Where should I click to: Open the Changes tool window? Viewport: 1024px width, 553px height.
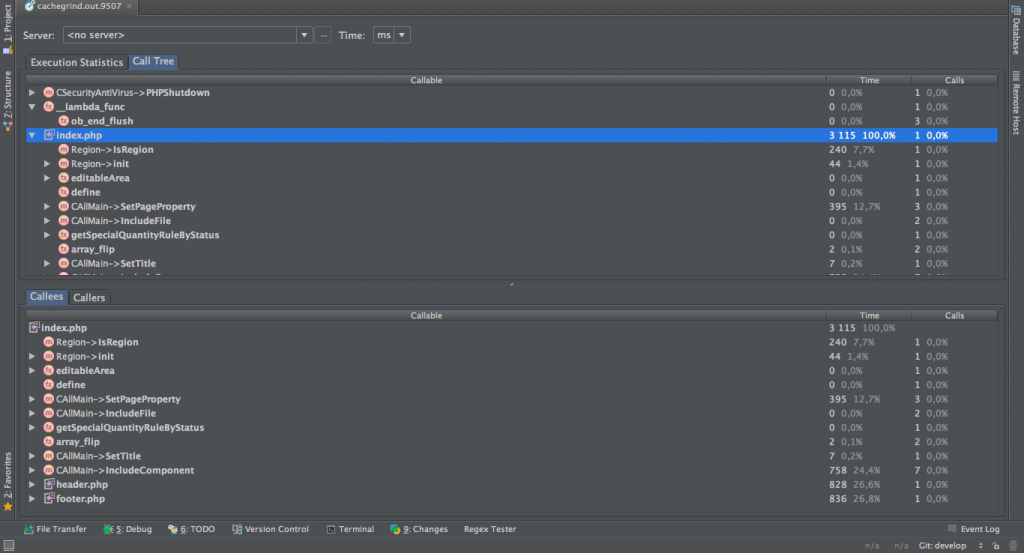click(418, 529)
